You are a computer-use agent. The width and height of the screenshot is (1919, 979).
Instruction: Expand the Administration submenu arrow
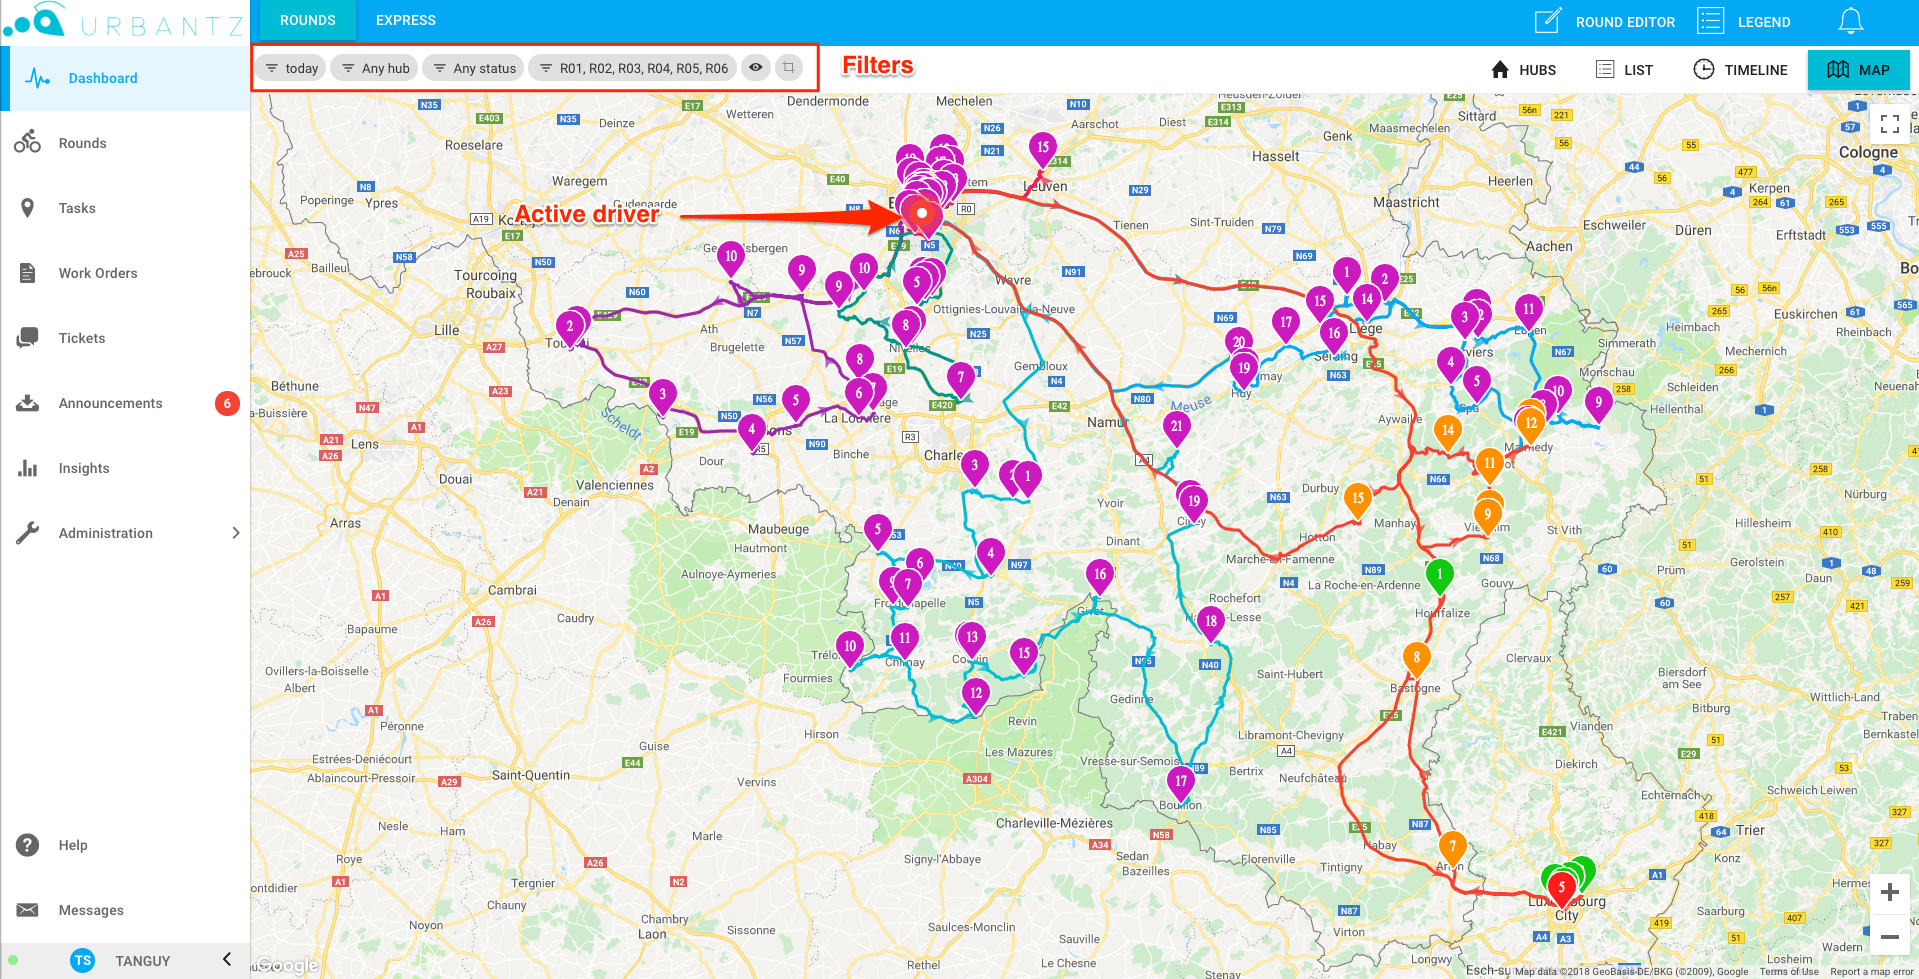236,533
